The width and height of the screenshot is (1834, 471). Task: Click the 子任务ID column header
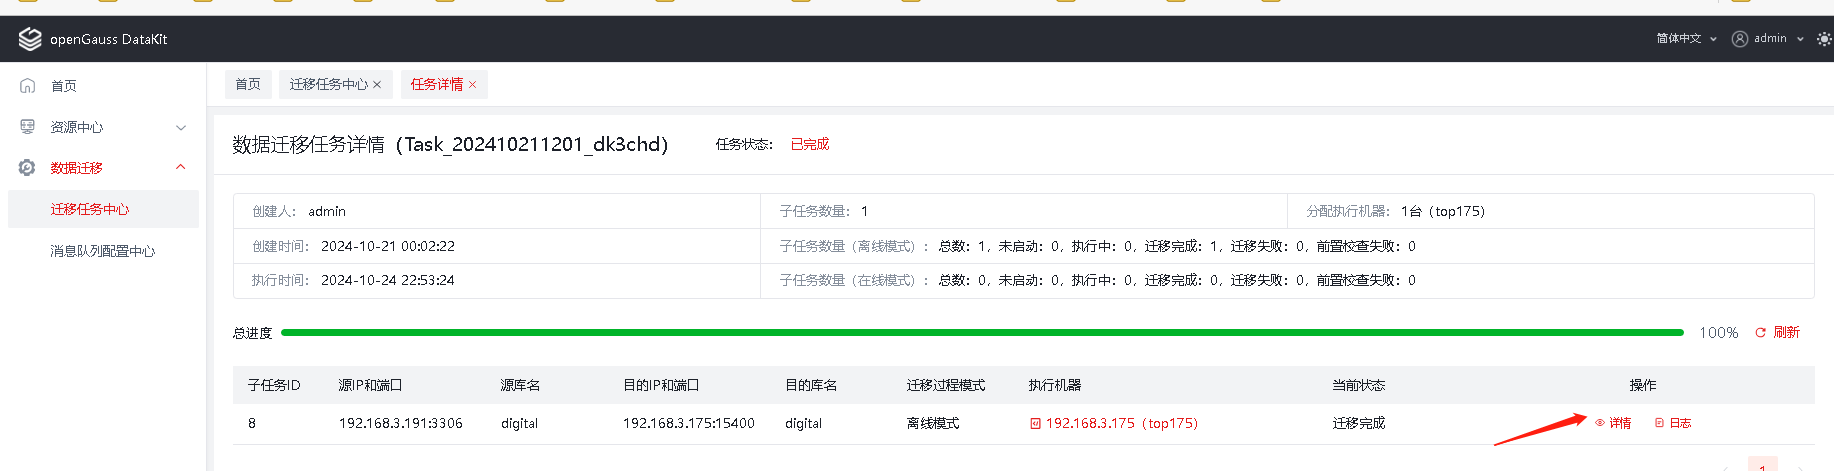274,385
